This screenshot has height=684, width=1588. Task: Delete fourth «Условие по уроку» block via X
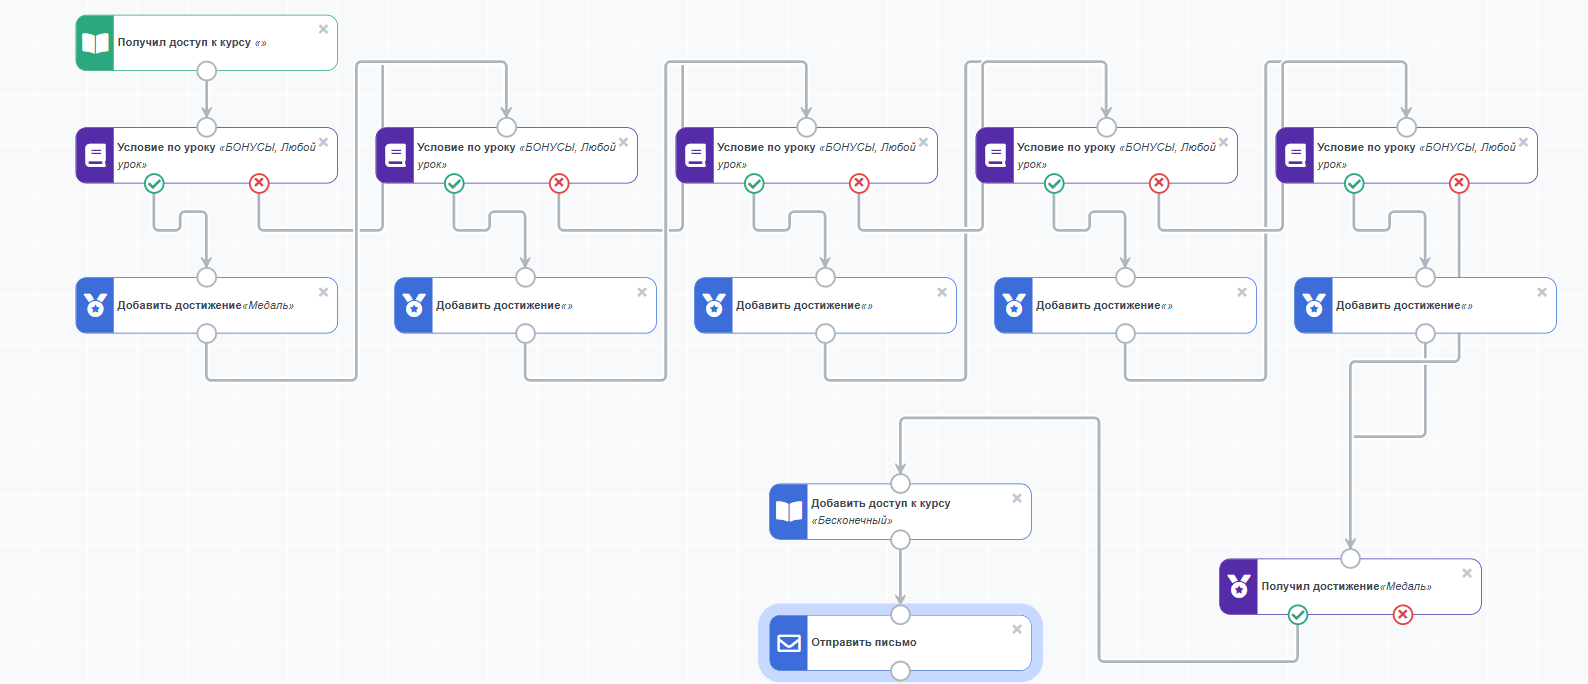pos(1223,142)
